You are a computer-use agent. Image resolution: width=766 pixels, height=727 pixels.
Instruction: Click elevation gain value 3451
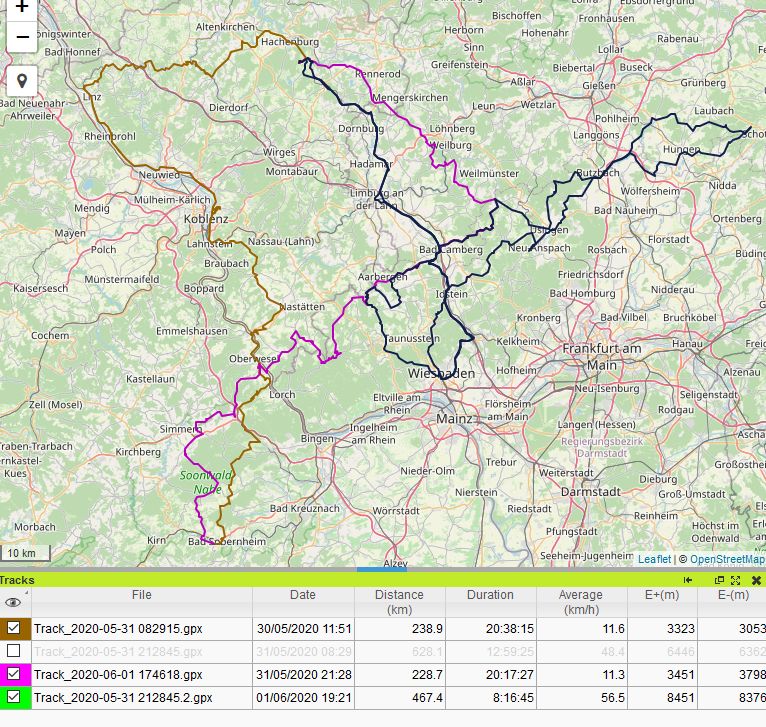(x=681, y=674)
